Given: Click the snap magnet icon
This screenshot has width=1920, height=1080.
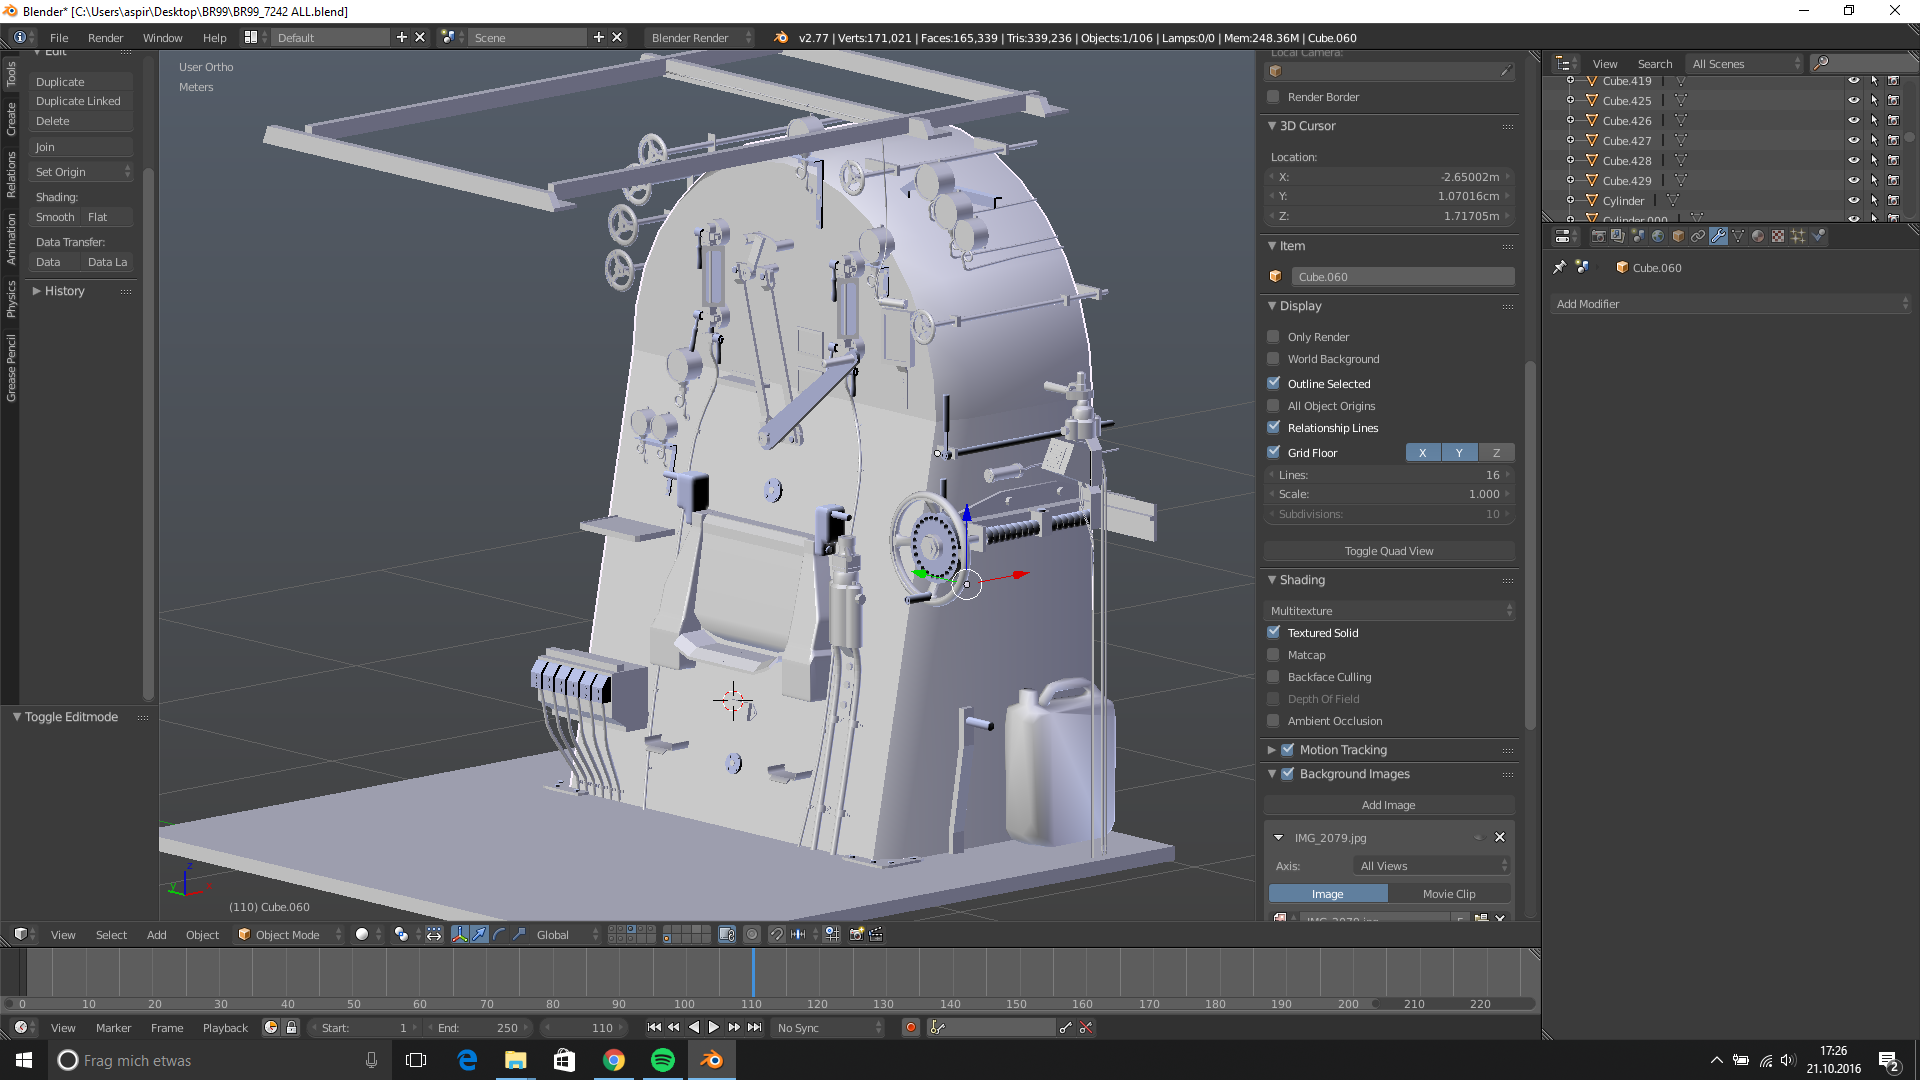Looking at the screenshot, I should click(777, 934).
